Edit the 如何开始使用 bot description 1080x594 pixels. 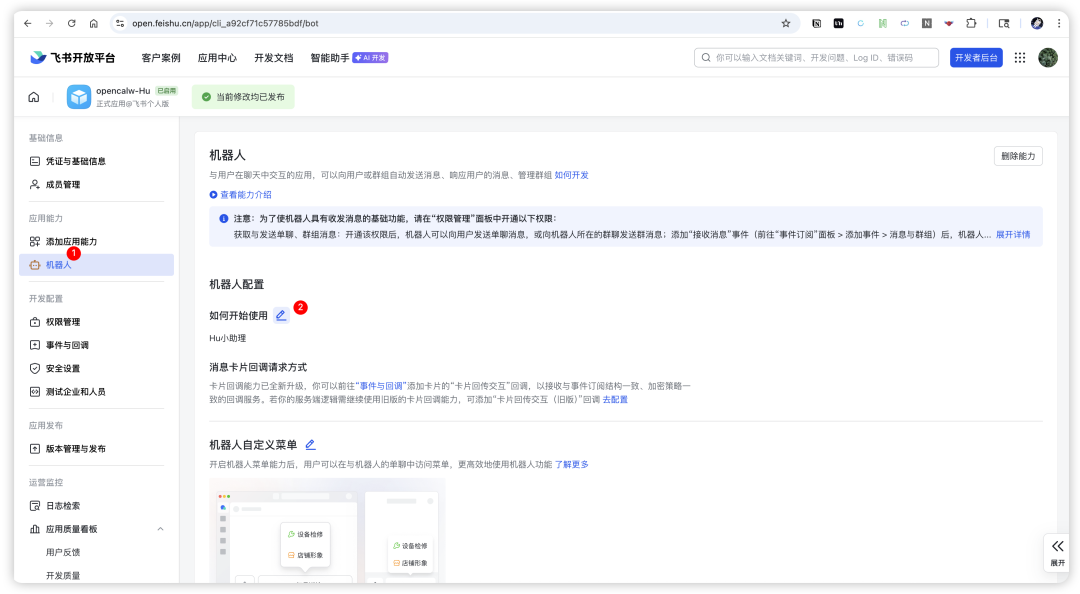(281, 314)
